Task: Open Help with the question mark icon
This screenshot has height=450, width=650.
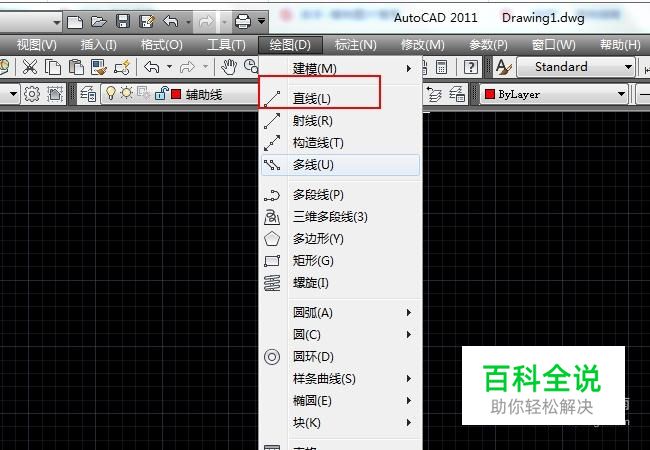Action: [x=471, y=67]
